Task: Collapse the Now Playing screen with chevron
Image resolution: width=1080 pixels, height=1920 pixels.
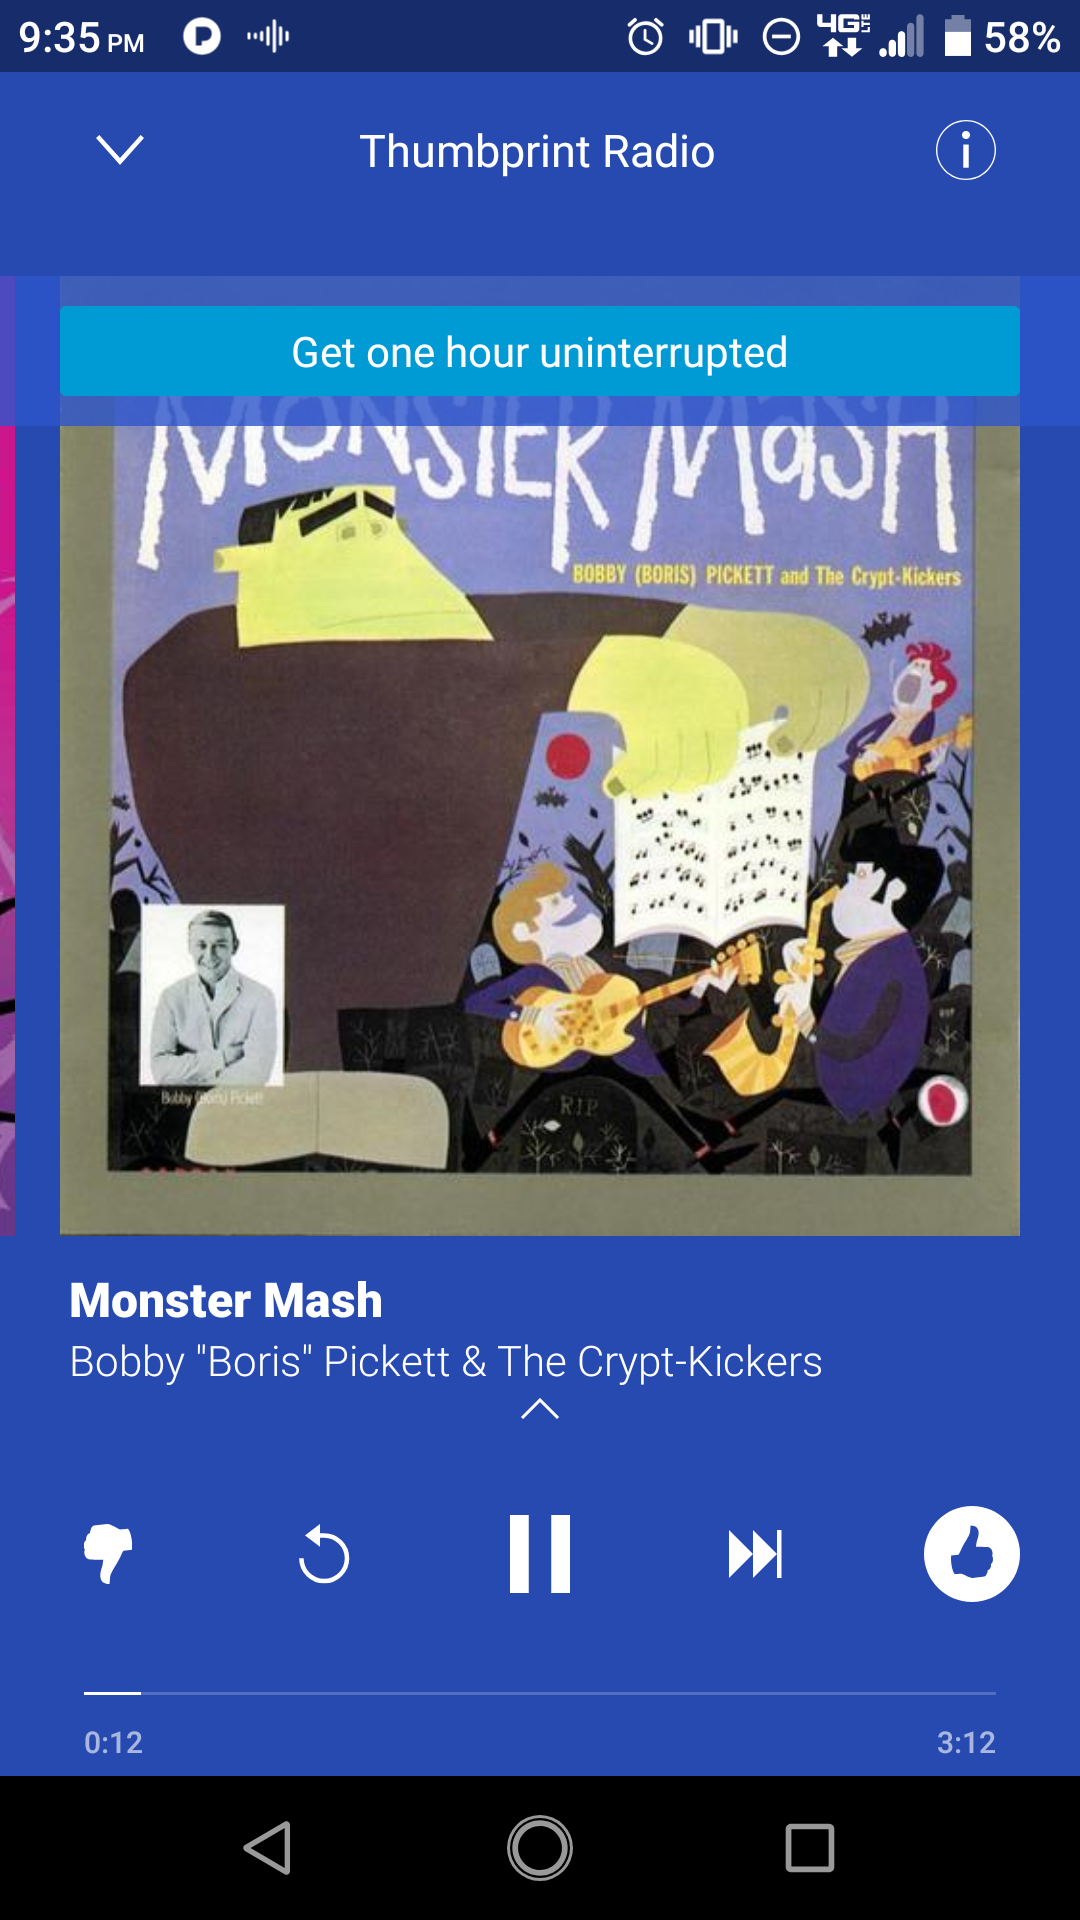Action: pyautogui.click(x=120, y=150)
